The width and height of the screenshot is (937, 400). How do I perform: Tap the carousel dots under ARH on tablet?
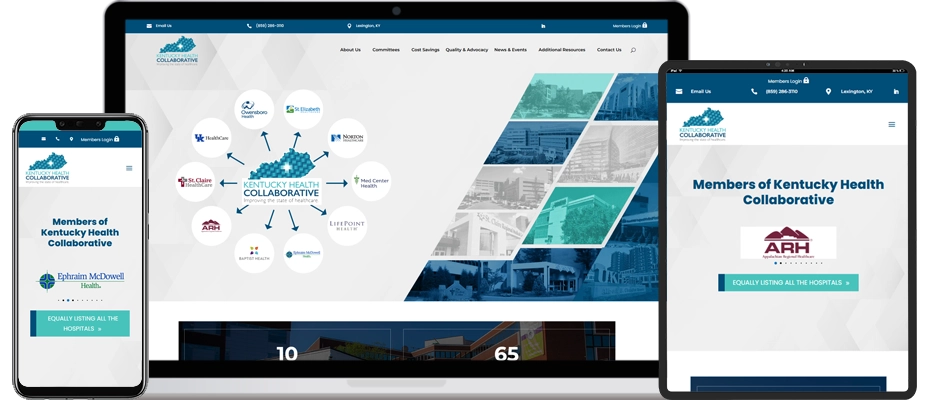[x=798, y=263]
